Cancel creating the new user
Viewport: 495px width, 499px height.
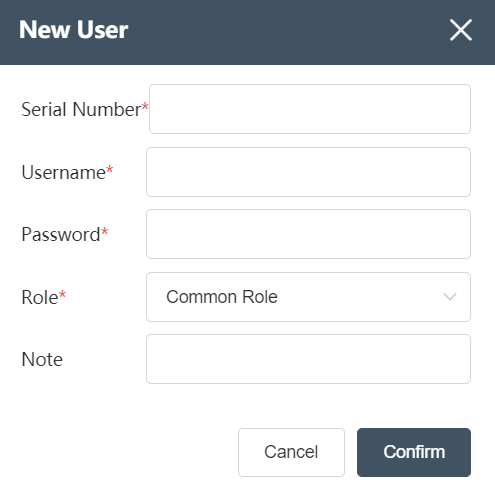pos(291,452)
